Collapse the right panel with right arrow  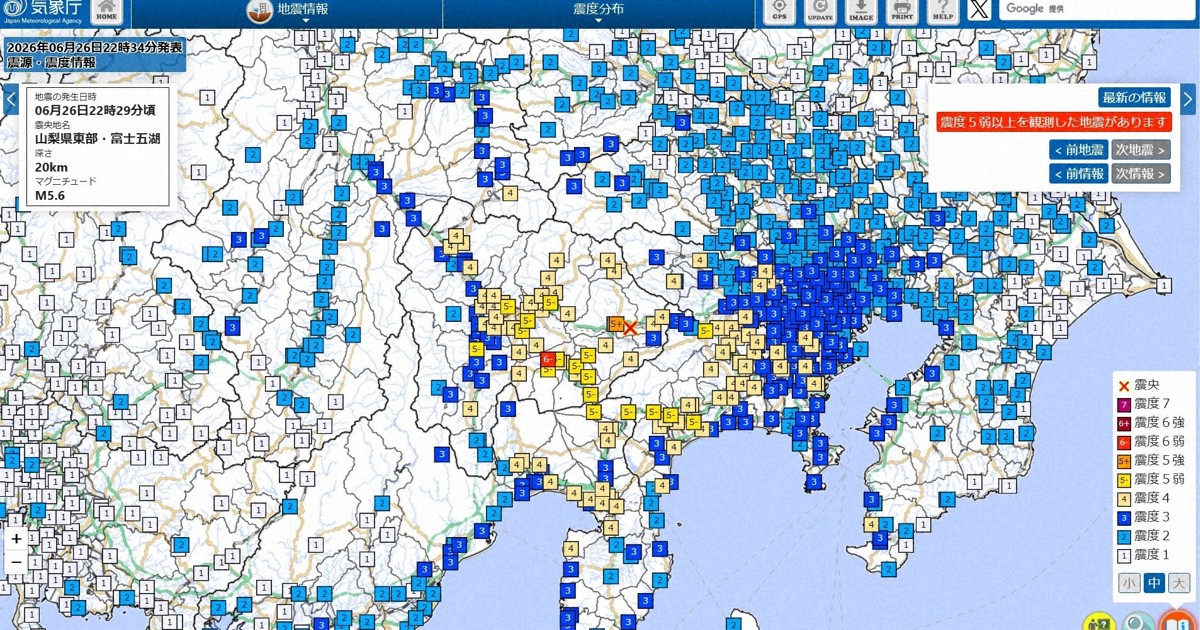pyautogui.click(x=1188, y=98)
